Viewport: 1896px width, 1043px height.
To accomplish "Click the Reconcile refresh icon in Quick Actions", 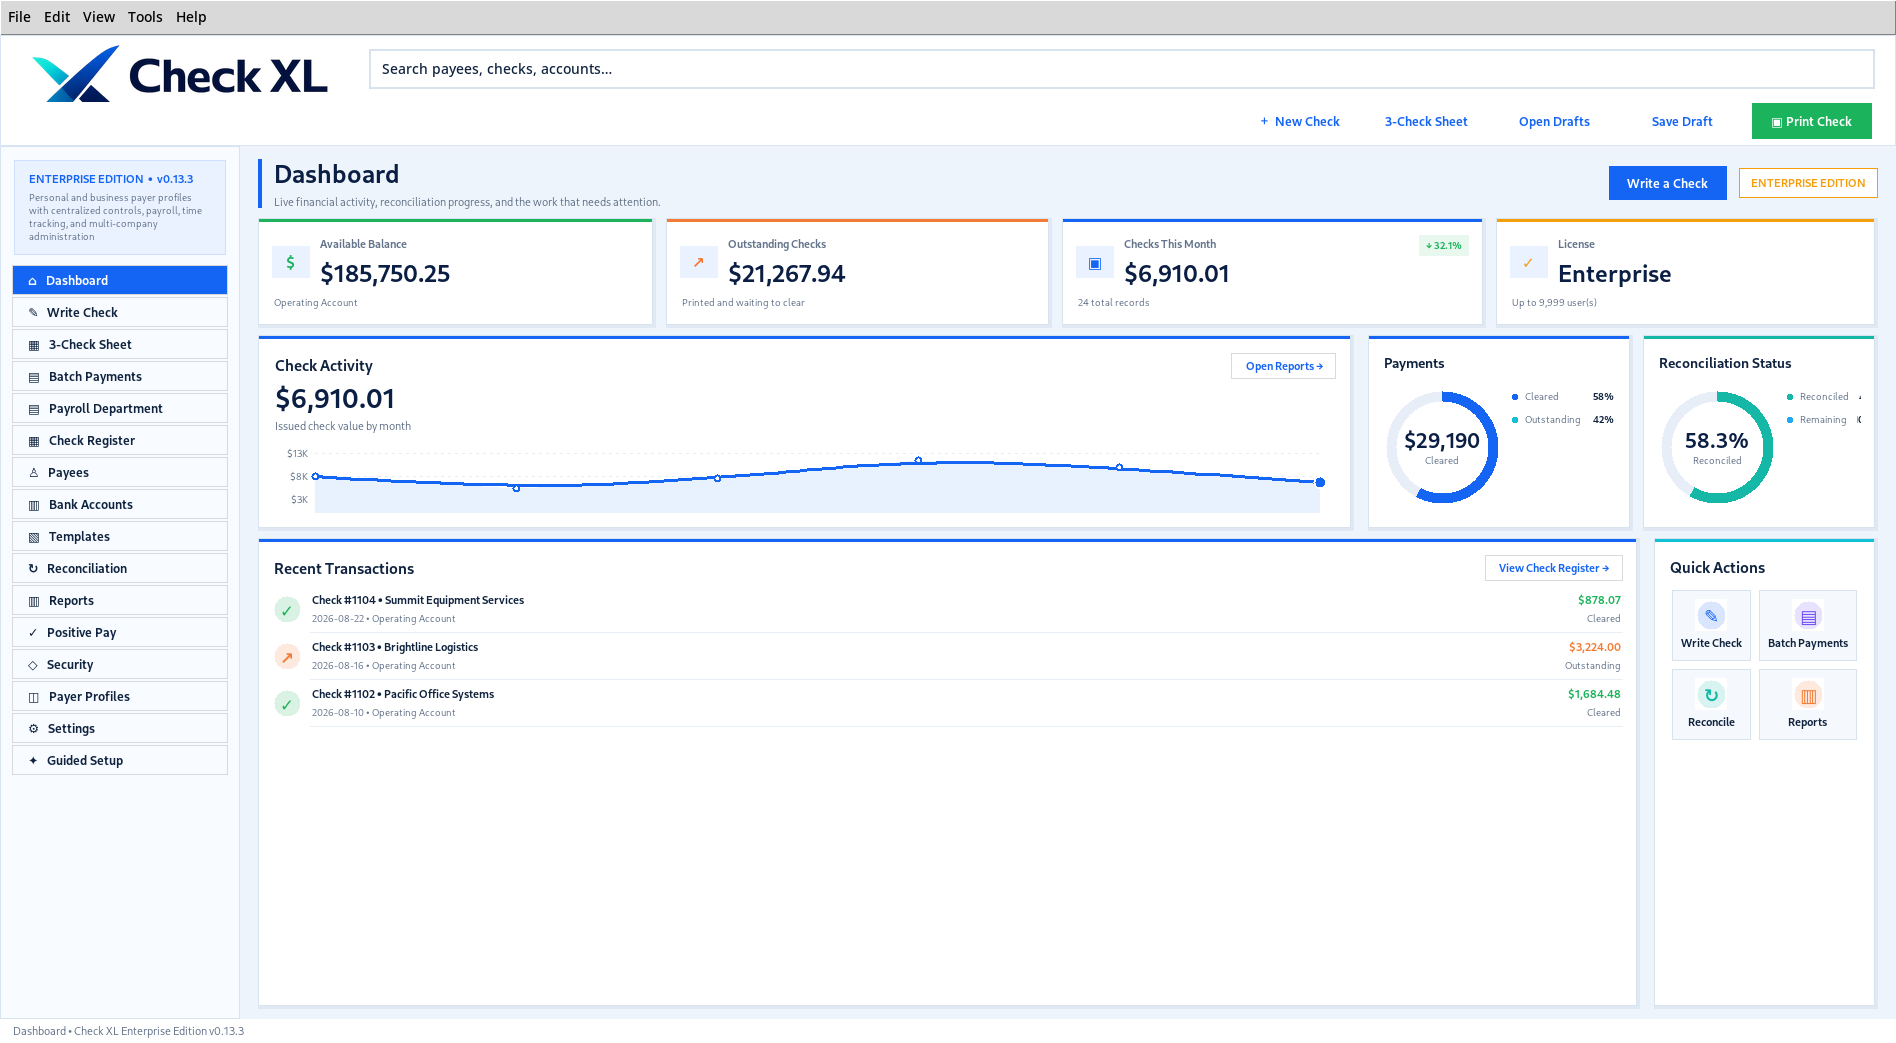I will click(1711, 695).
